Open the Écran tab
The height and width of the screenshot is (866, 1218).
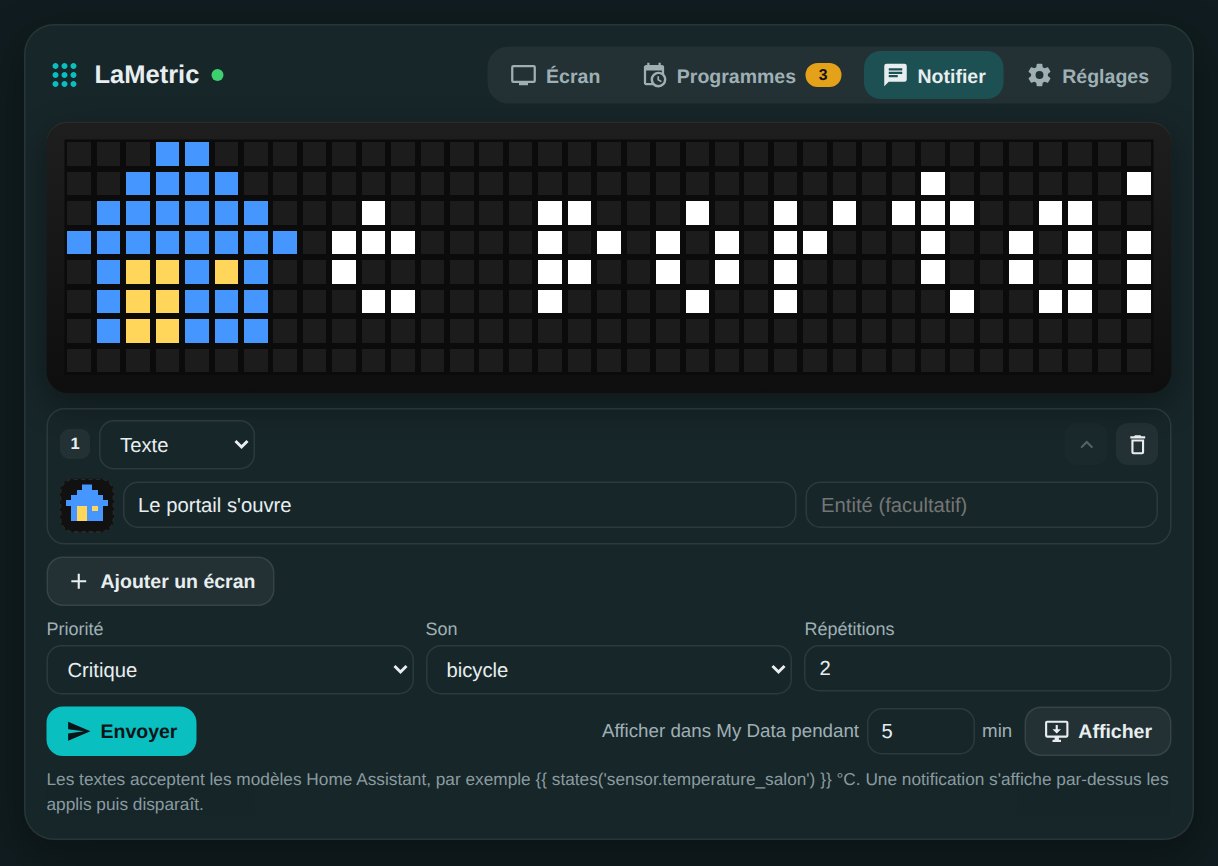click(555, 76)
